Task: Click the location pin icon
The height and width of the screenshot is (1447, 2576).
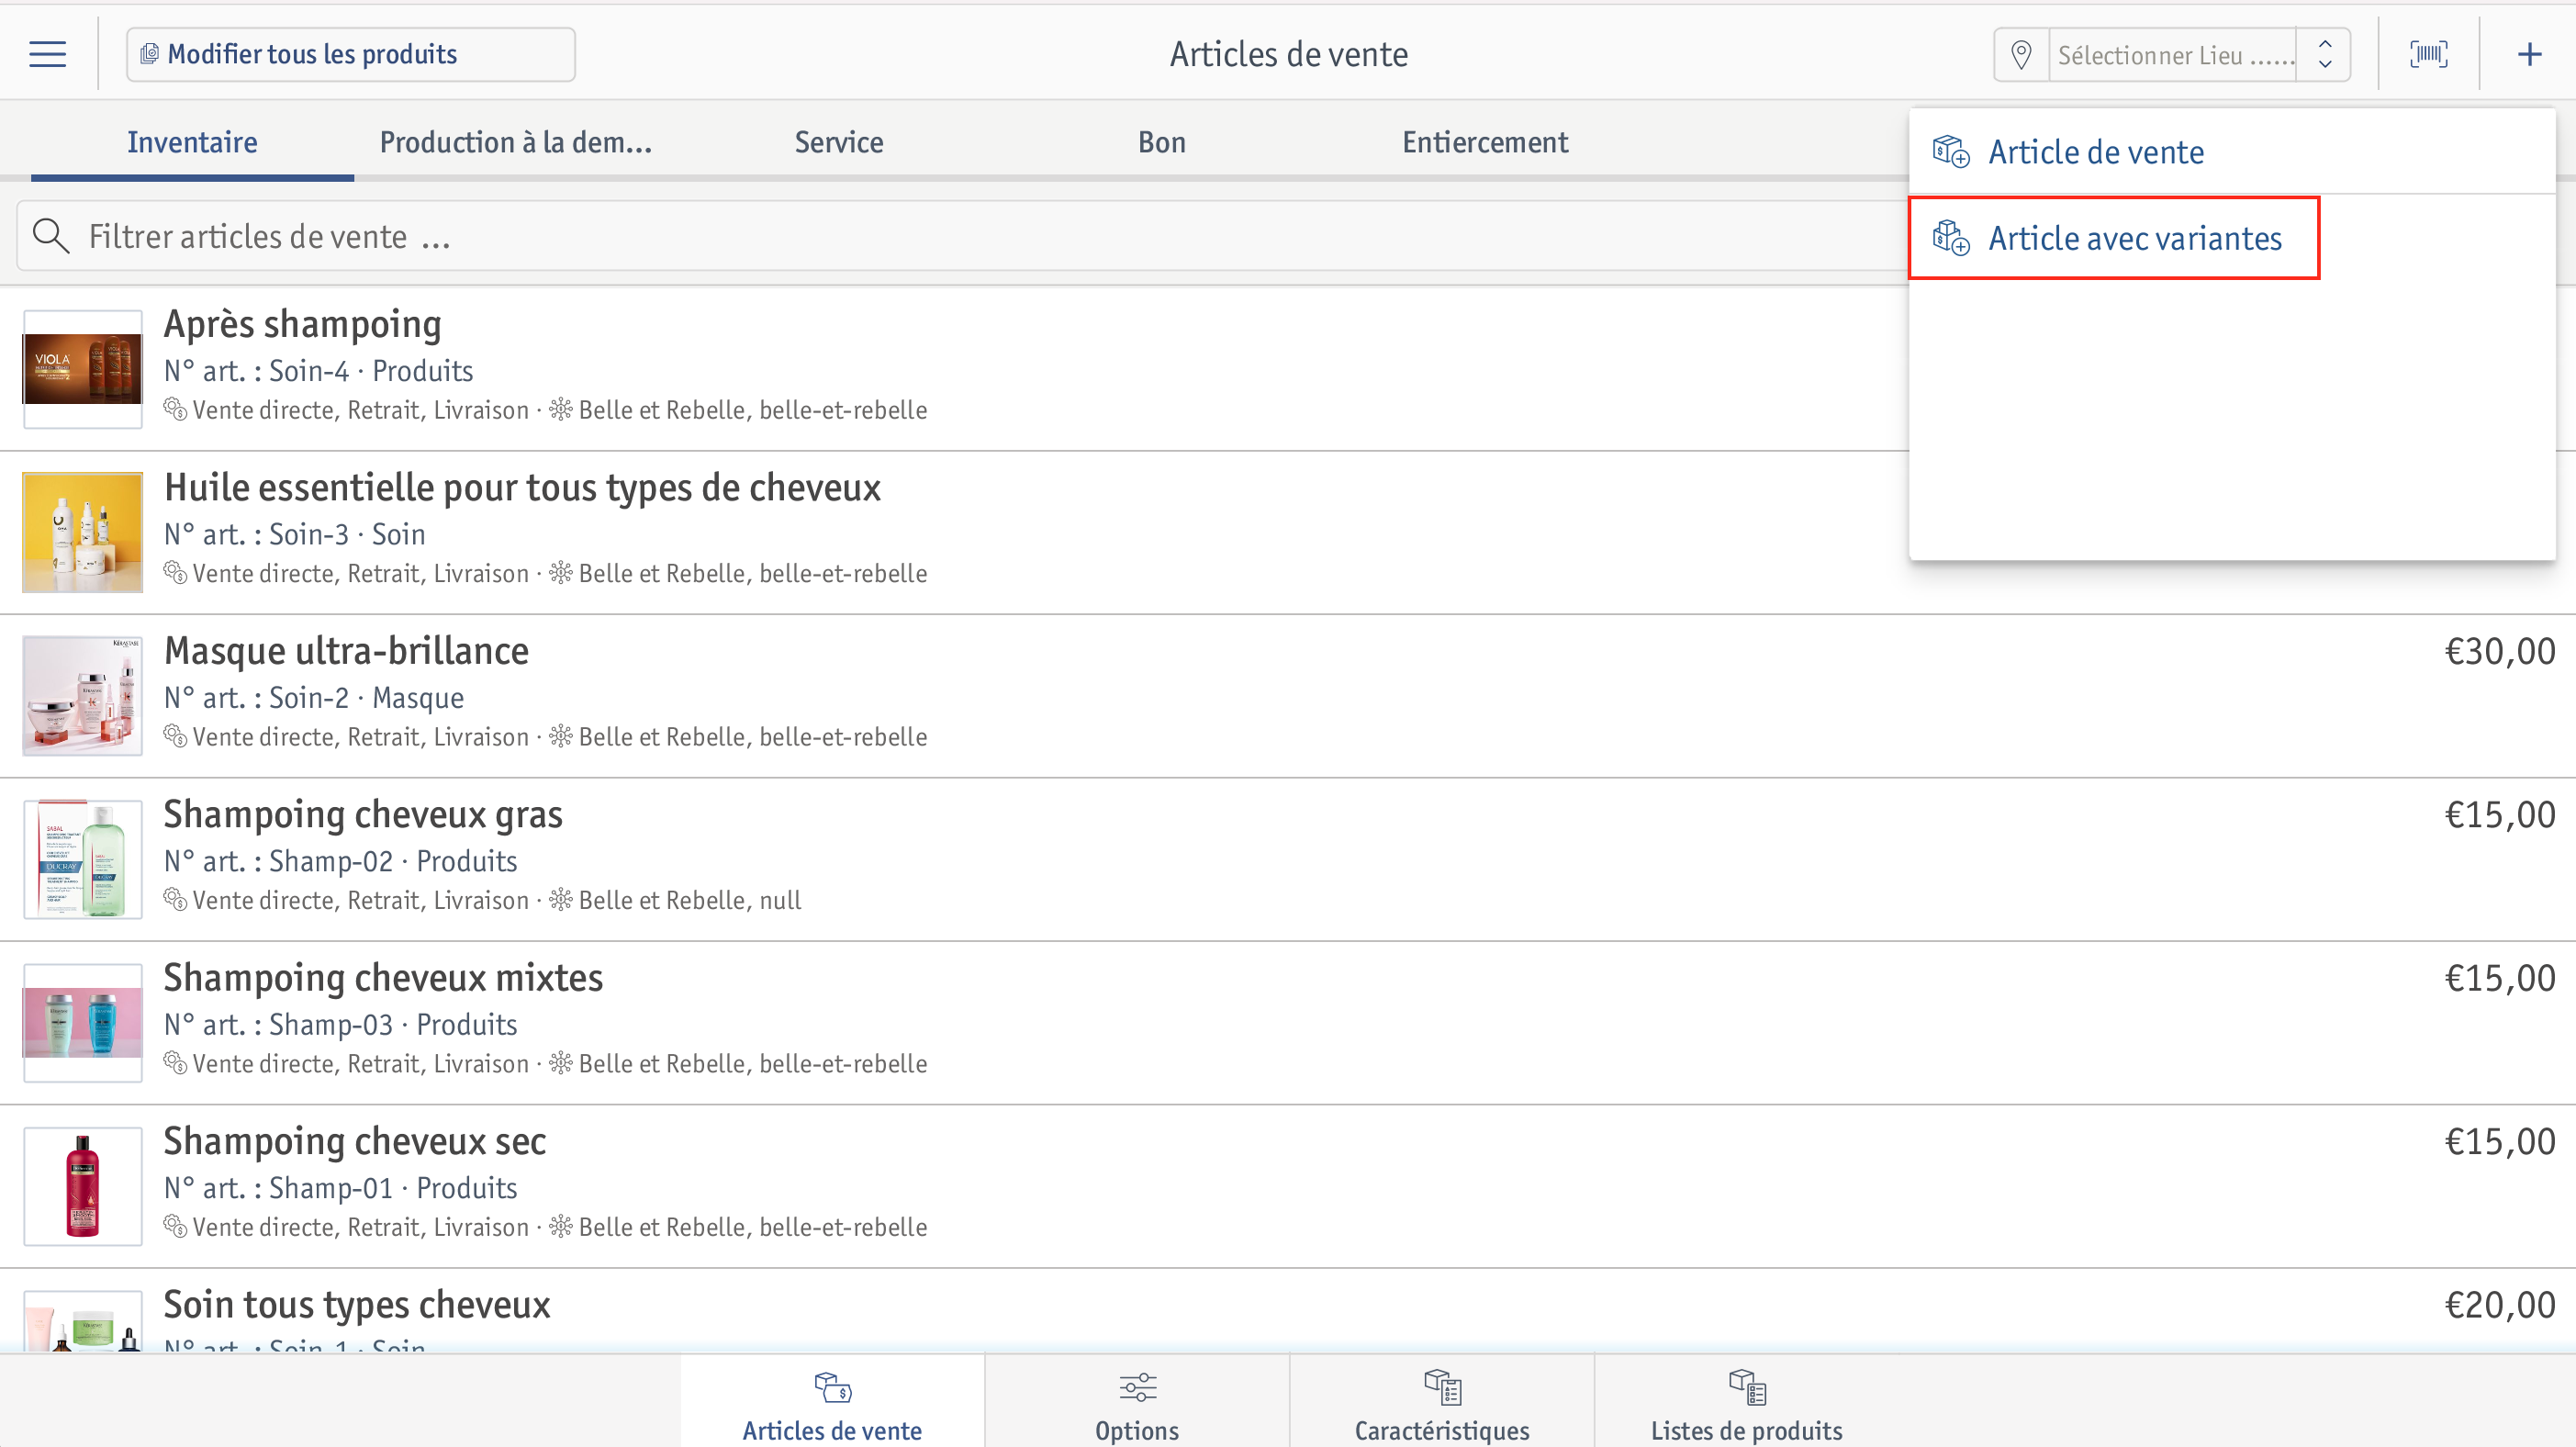Action: tap(2021, 55)
